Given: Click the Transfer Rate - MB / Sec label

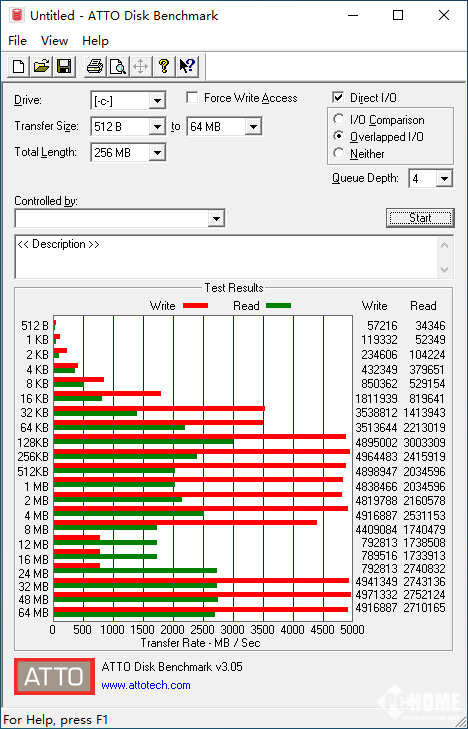Looking at the screenshot, I should point(200,643).
